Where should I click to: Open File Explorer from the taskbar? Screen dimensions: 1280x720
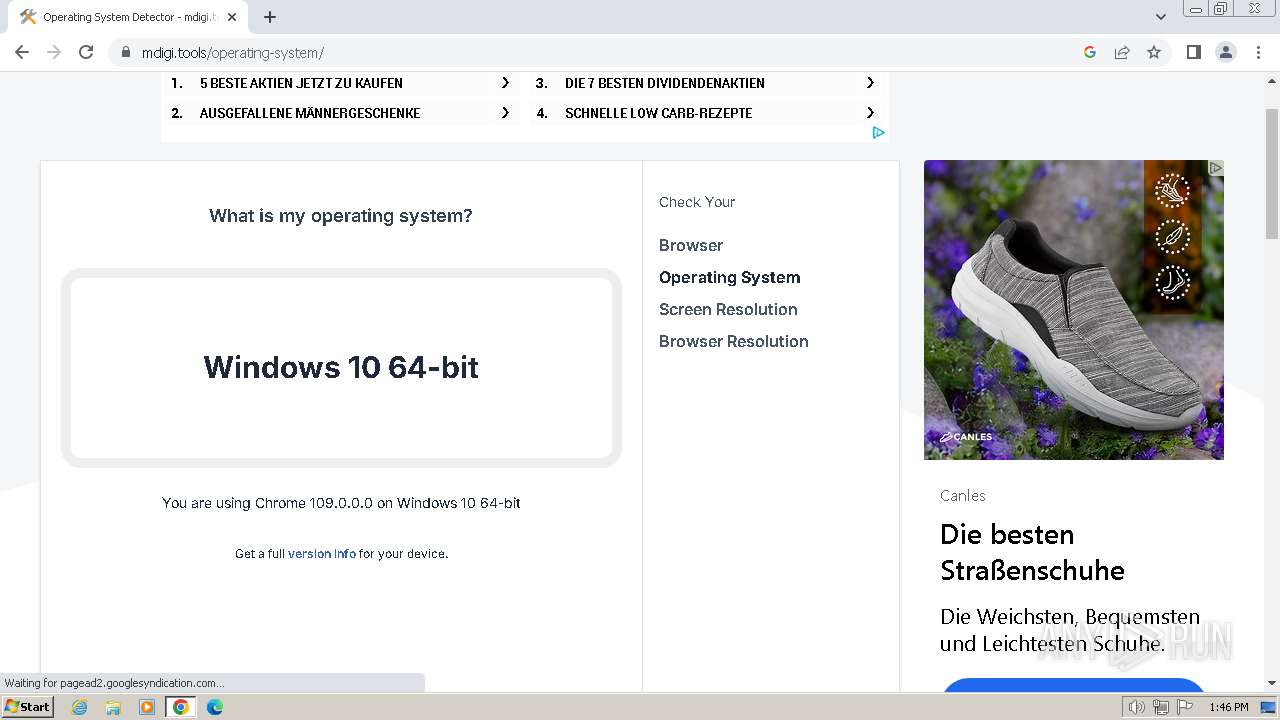click(113, 707)
